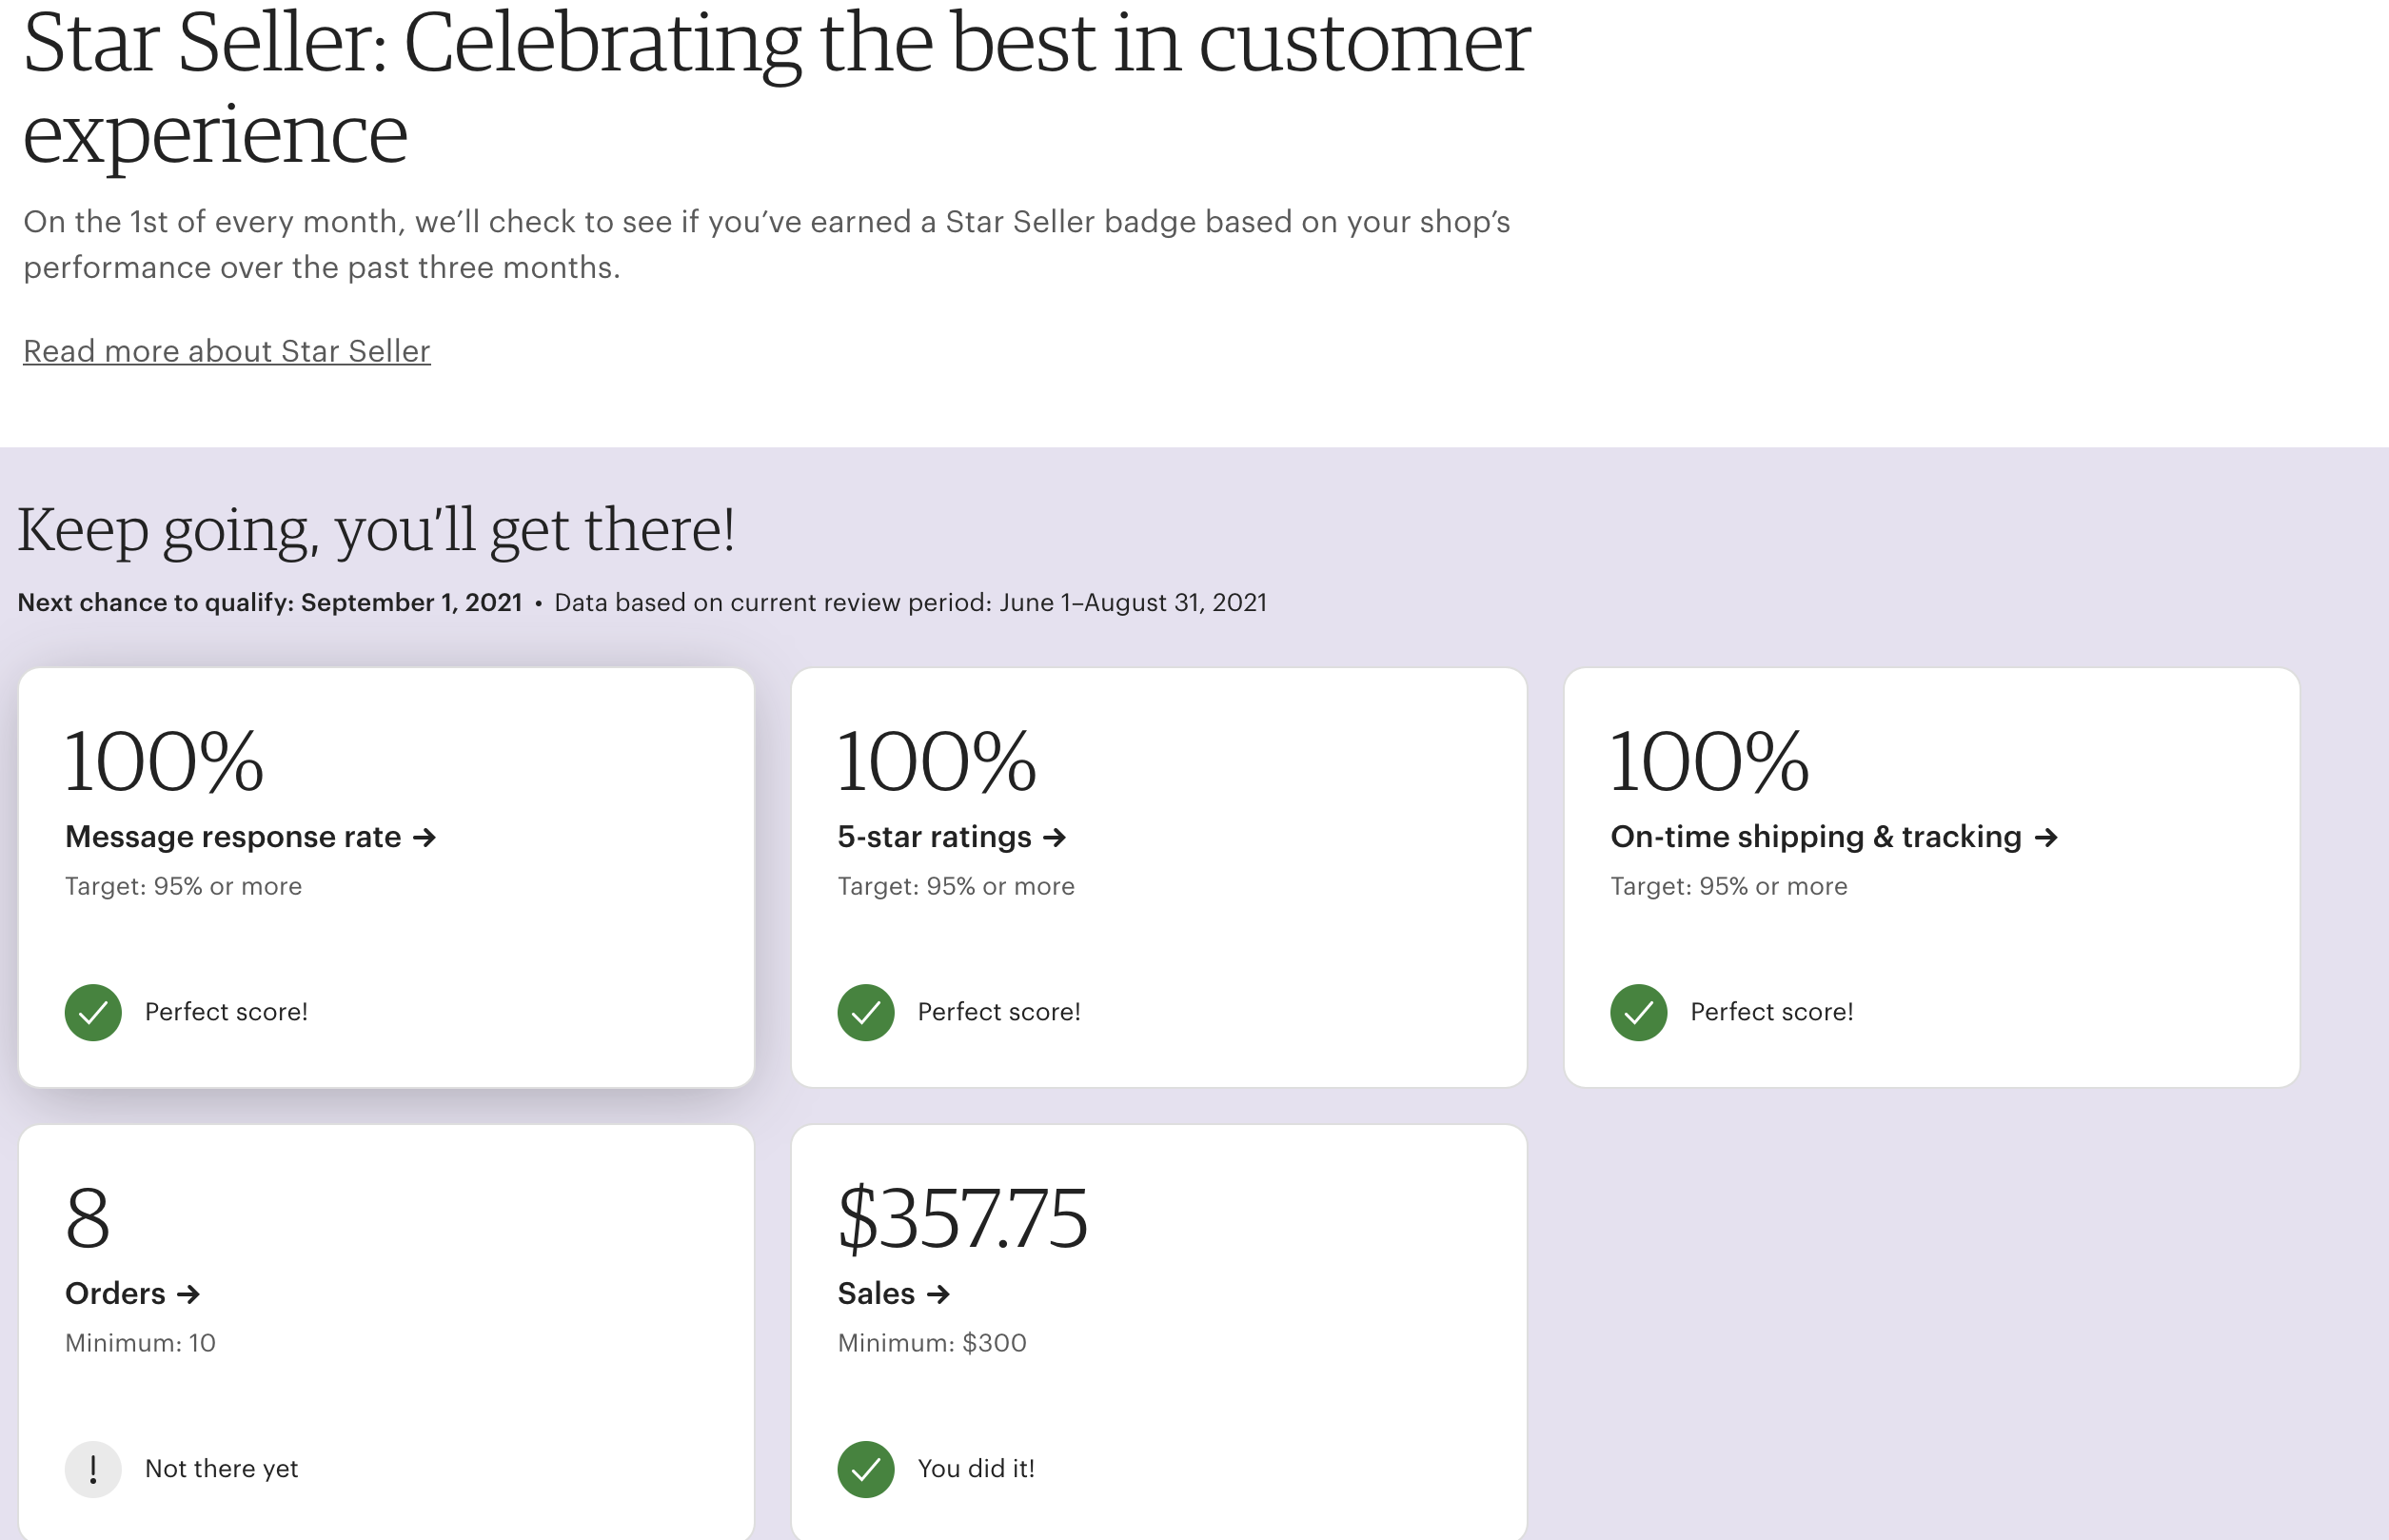2389x1540 pixels.
Task: Click arrow beside On-time shipping & tracking
Action: (x=2046, y=837)
